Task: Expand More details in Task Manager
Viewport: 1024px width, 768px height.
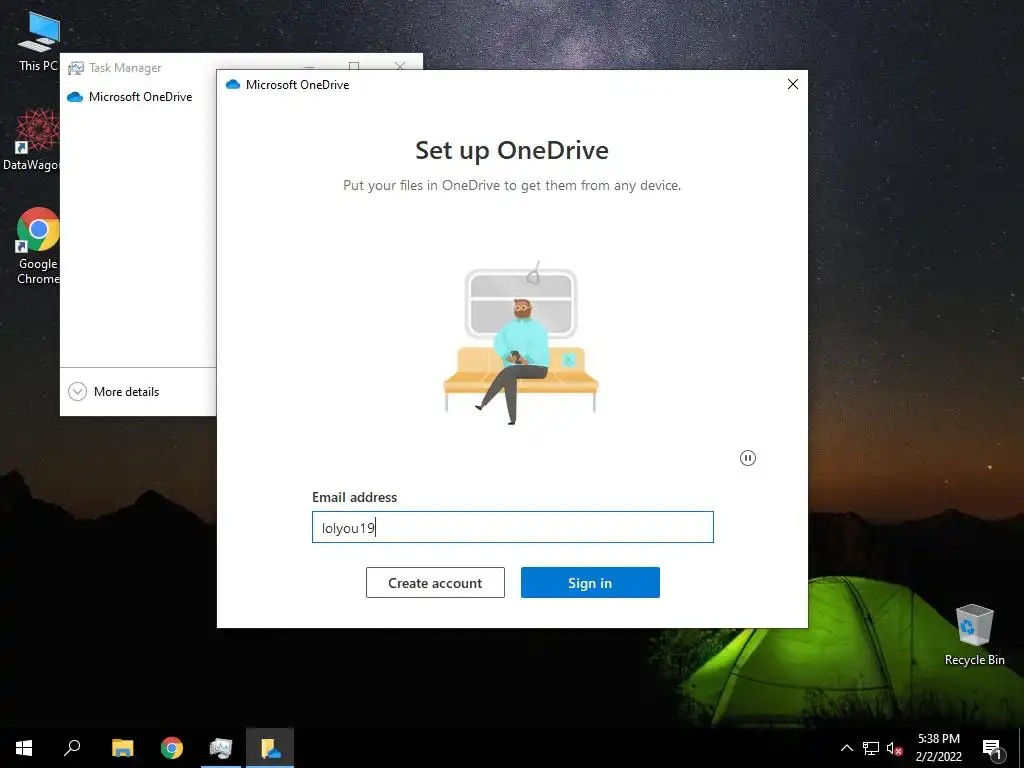Action: tap(114, 392)
